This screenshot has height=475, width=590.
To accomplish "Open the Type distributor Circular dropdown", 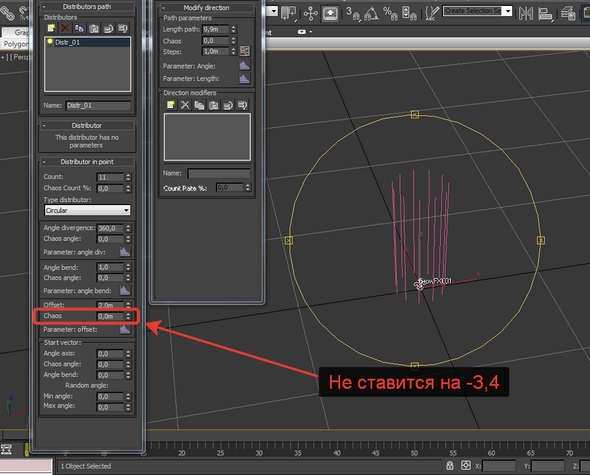I will click(x=87, y=210).
